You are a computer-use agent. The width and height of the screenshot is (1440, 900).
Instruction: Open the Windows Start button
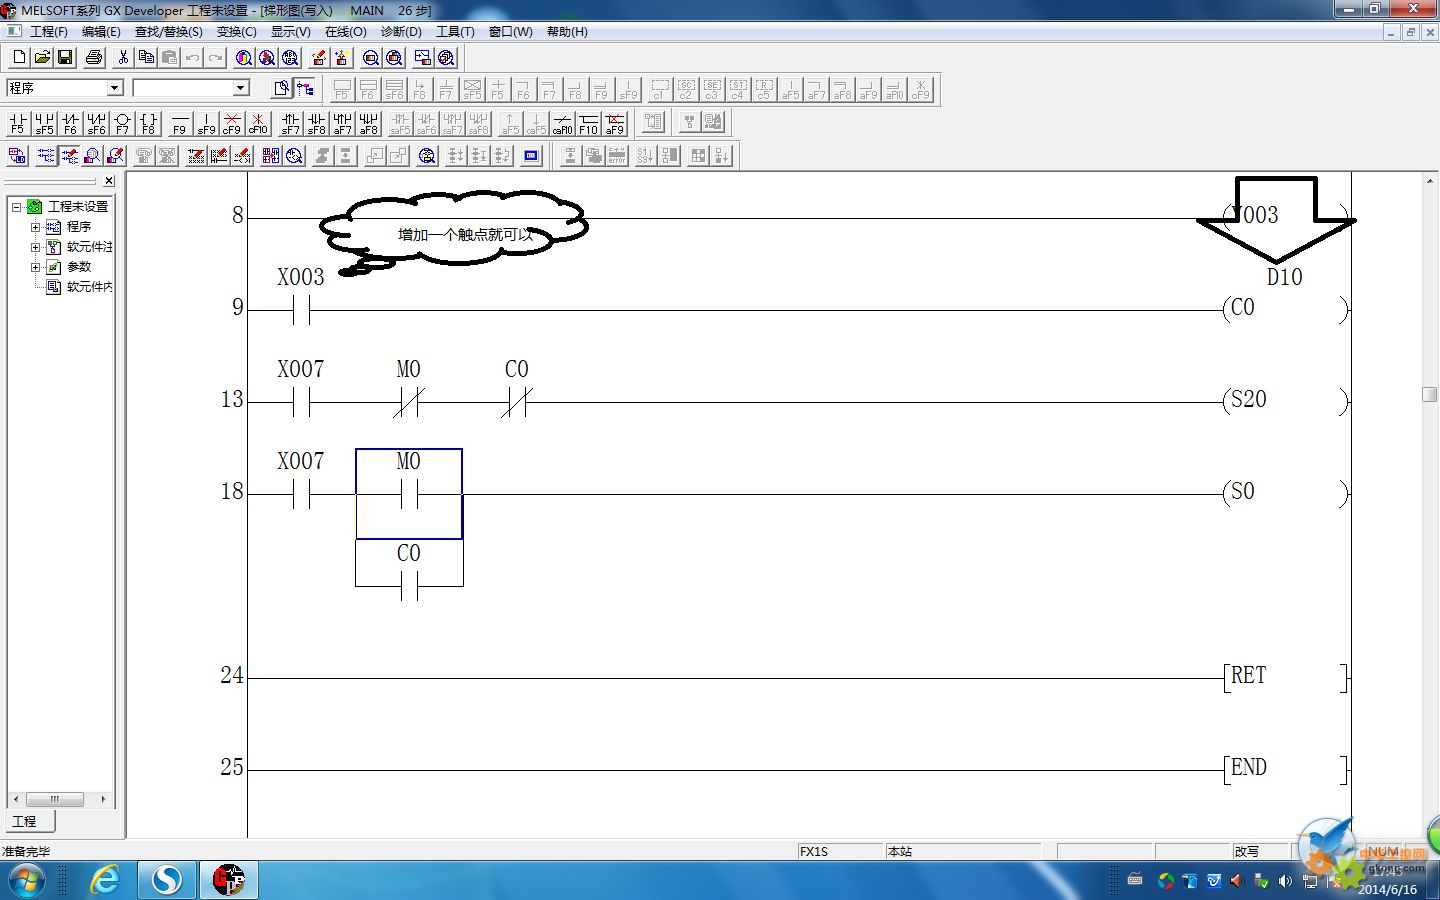click(x=26, y=881)
